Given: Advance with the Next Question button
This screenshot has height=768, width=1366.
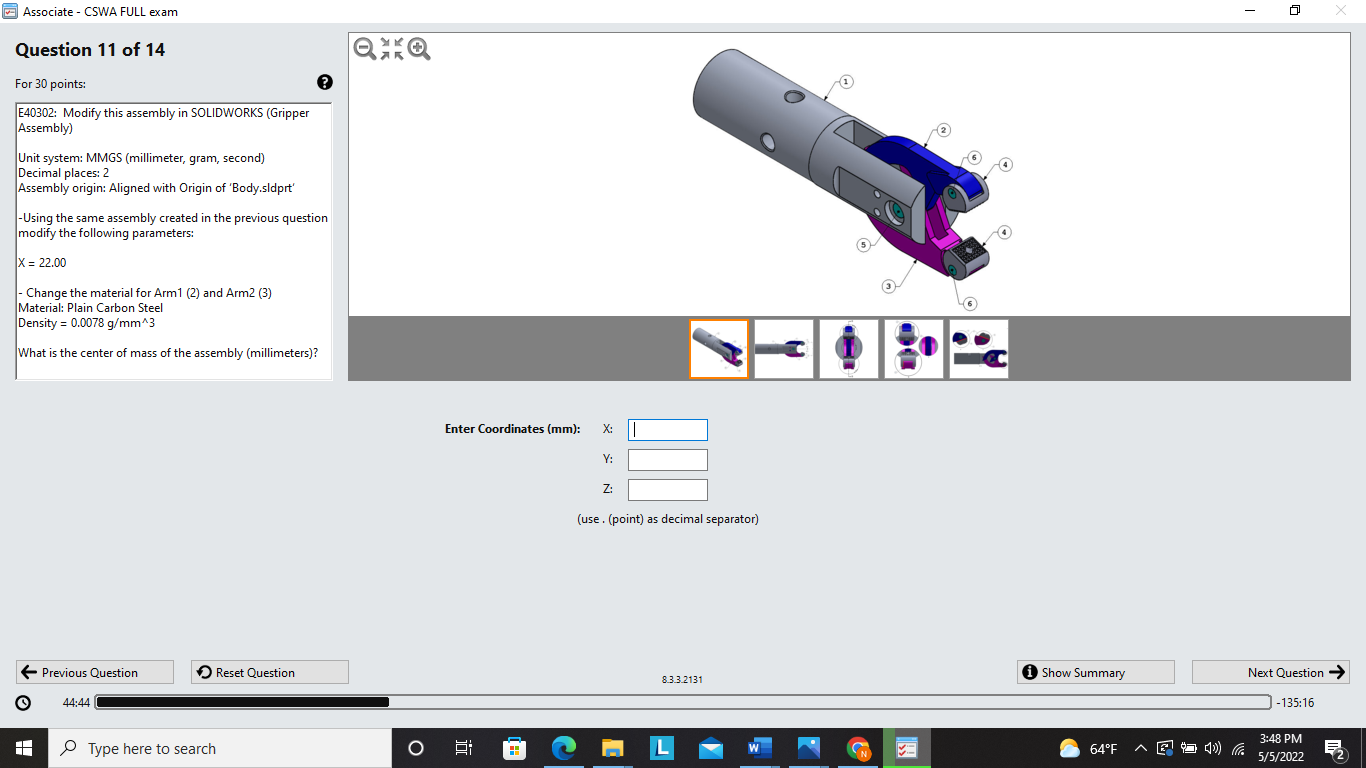Looking at the screenshot, I should [1271, 672].
